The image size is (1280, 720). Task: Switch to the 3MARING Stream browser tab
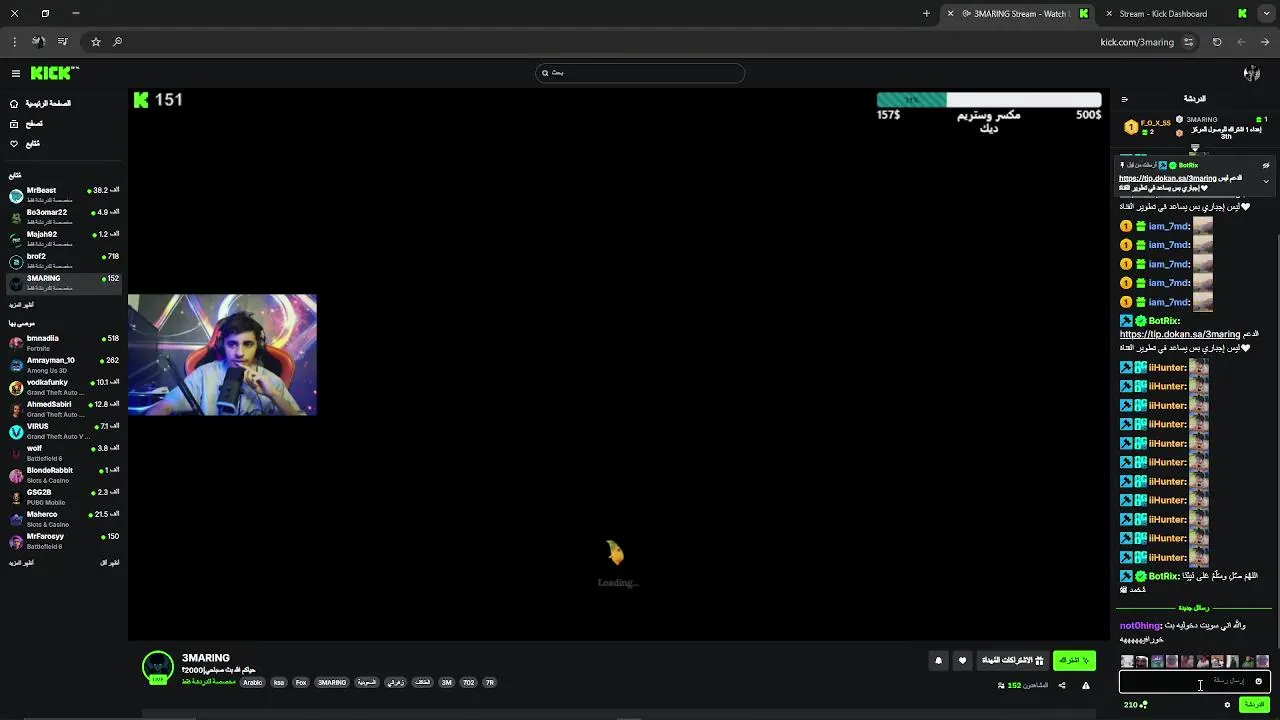(1016, 14)
